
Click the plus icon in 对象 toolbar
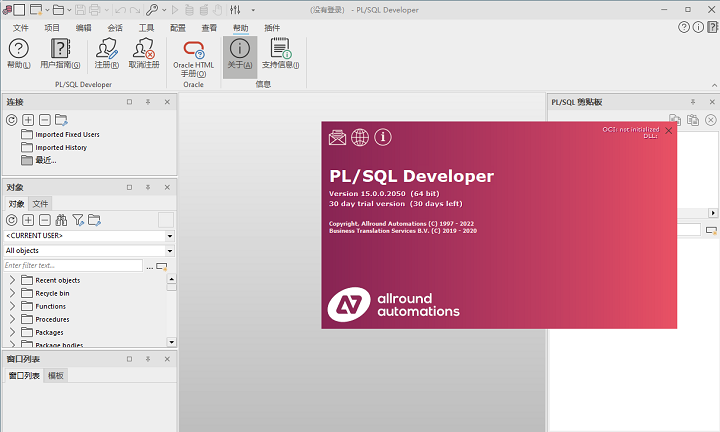click(28, 220)
